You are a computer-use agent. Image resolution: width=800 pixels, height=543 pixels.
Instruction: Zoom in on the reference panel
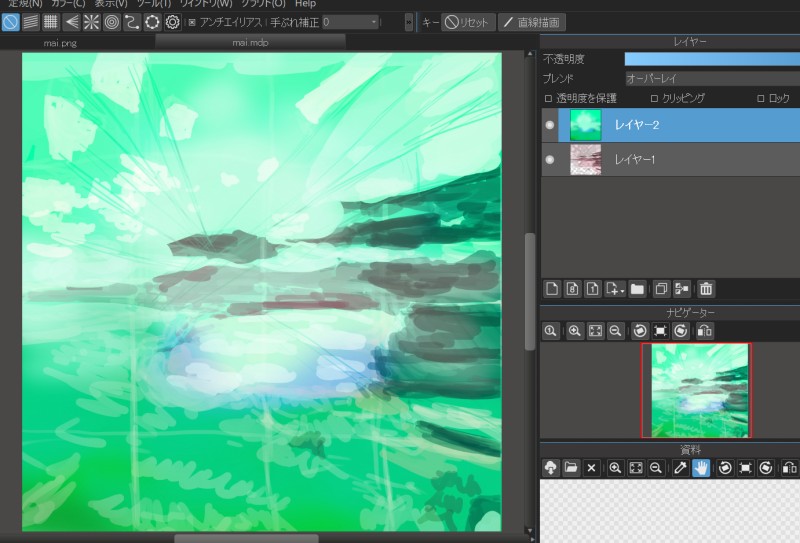[615, 467]
